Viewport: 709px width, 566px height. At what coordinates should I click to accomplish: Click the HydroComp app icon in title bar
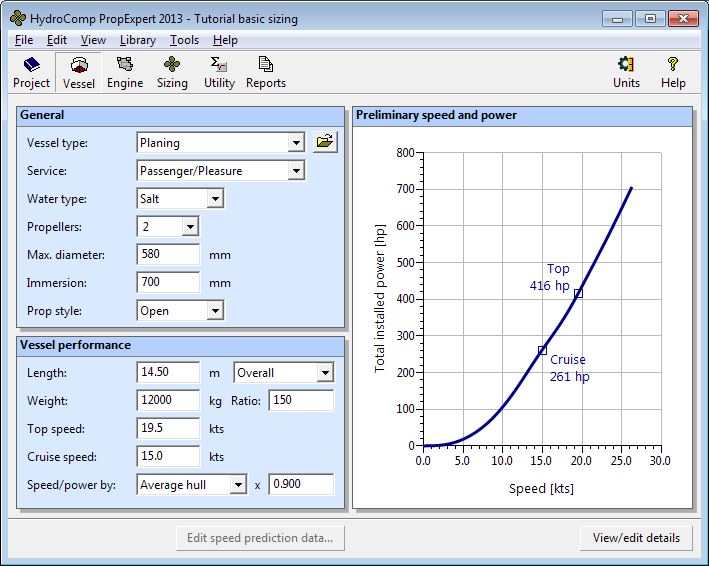pyautogui.click(x=18, y=19)
